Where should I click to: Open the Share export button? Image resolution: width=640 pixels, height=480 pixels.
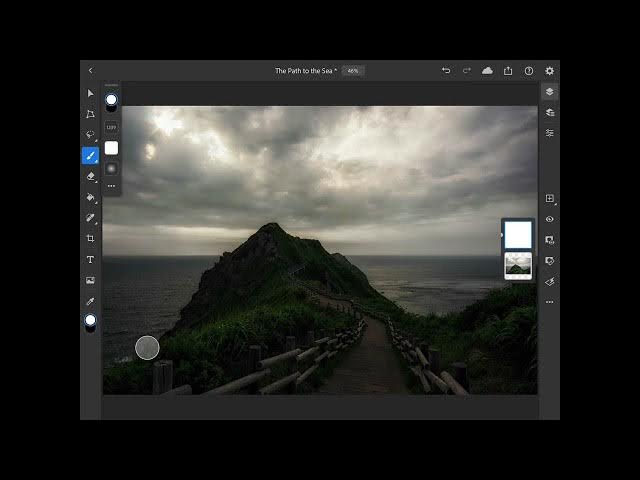click(508, 71)
